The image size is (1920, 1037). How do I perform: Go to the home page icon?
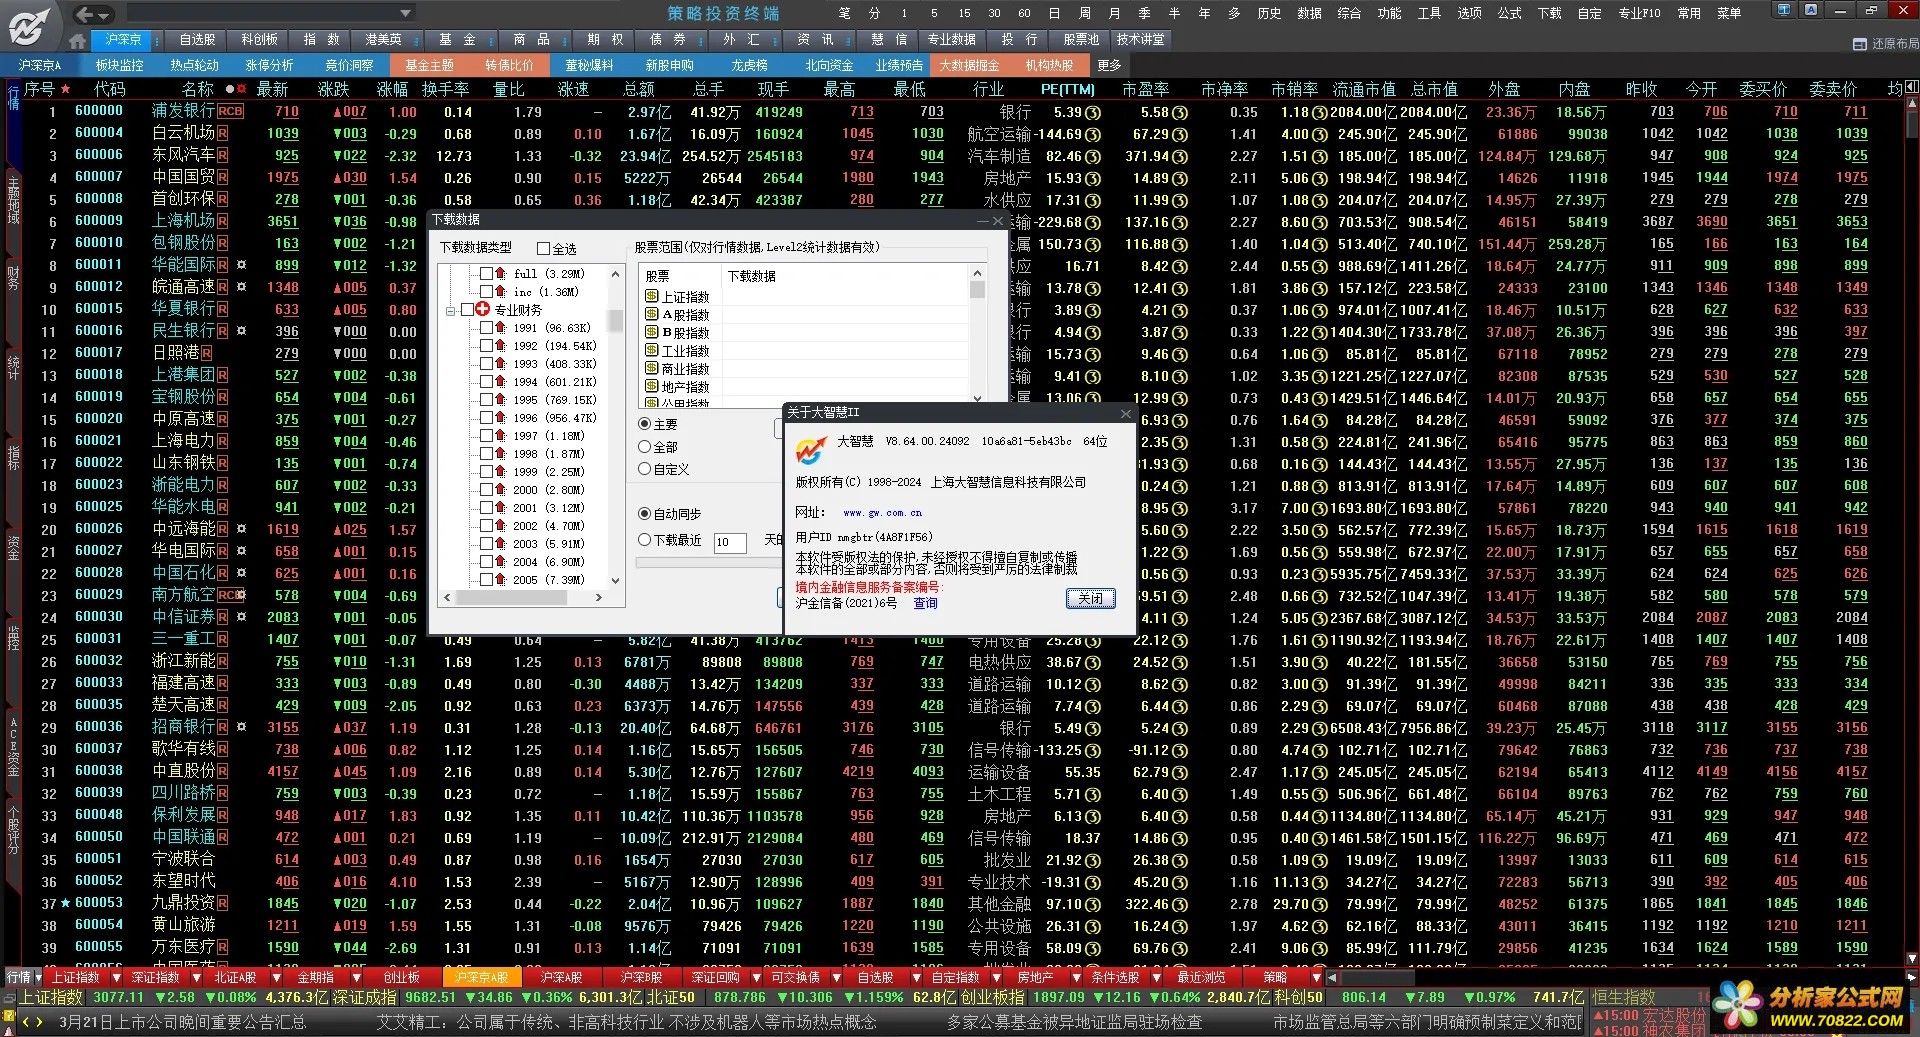pos(77,41)
